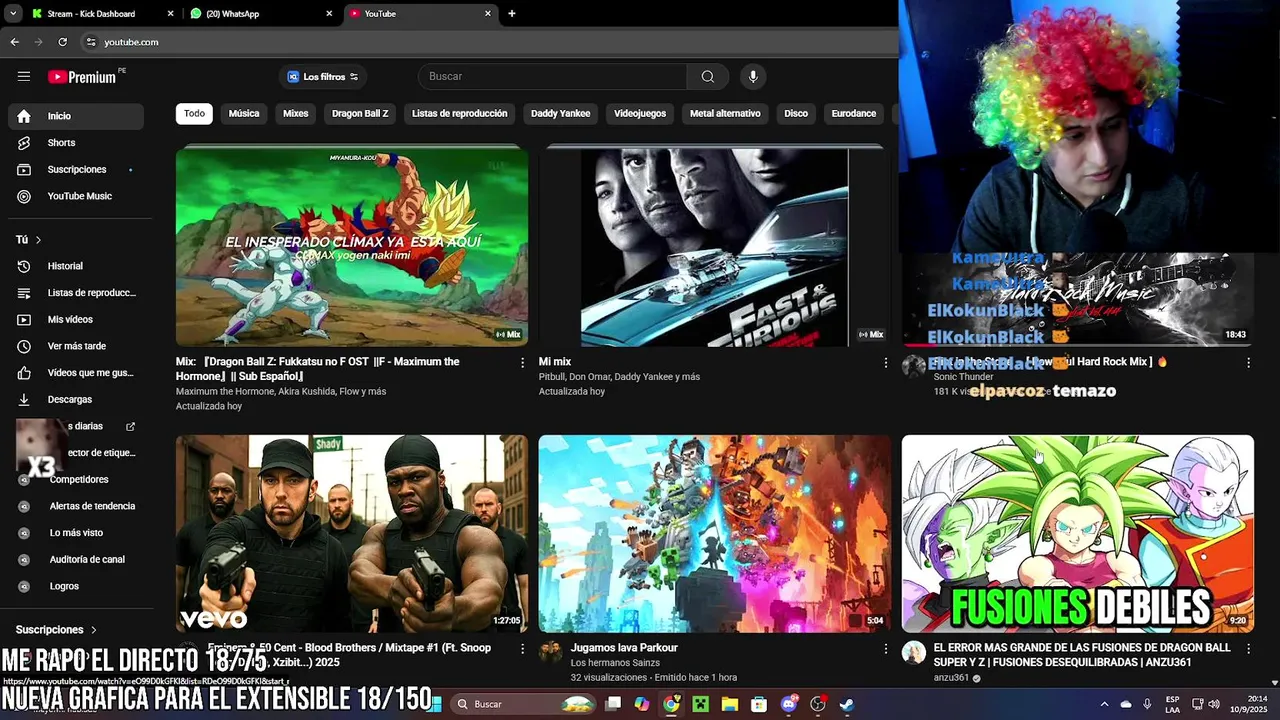Viewport: 1280px width, 720px height.
Task: Open Suscripciones in sidebar
Action: point(76,170)
